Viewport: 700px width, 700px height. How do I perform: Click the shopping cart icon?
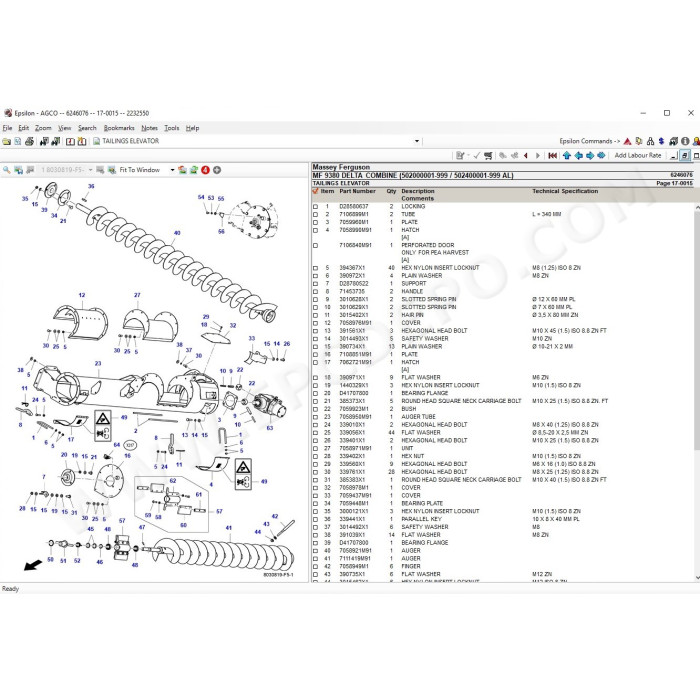pos(488,156)
